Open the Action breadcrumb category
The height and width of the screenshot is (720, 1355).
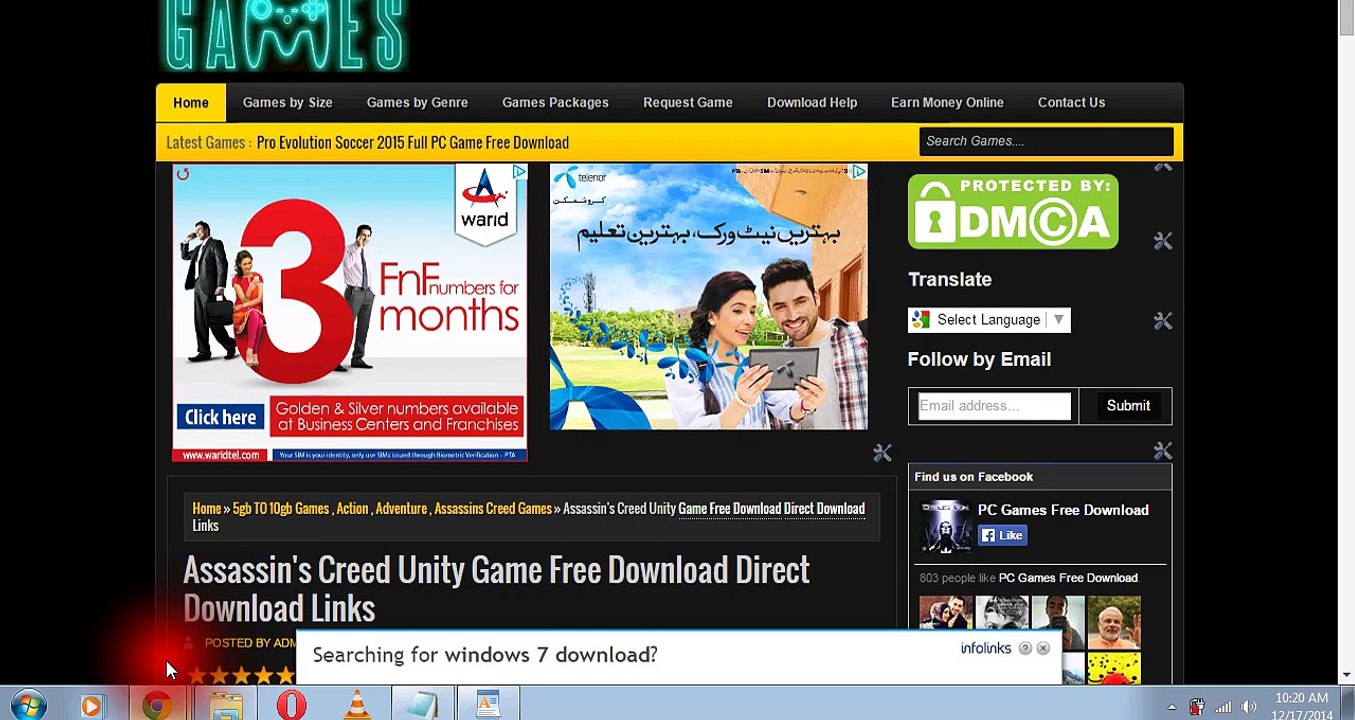coord(352,509)
